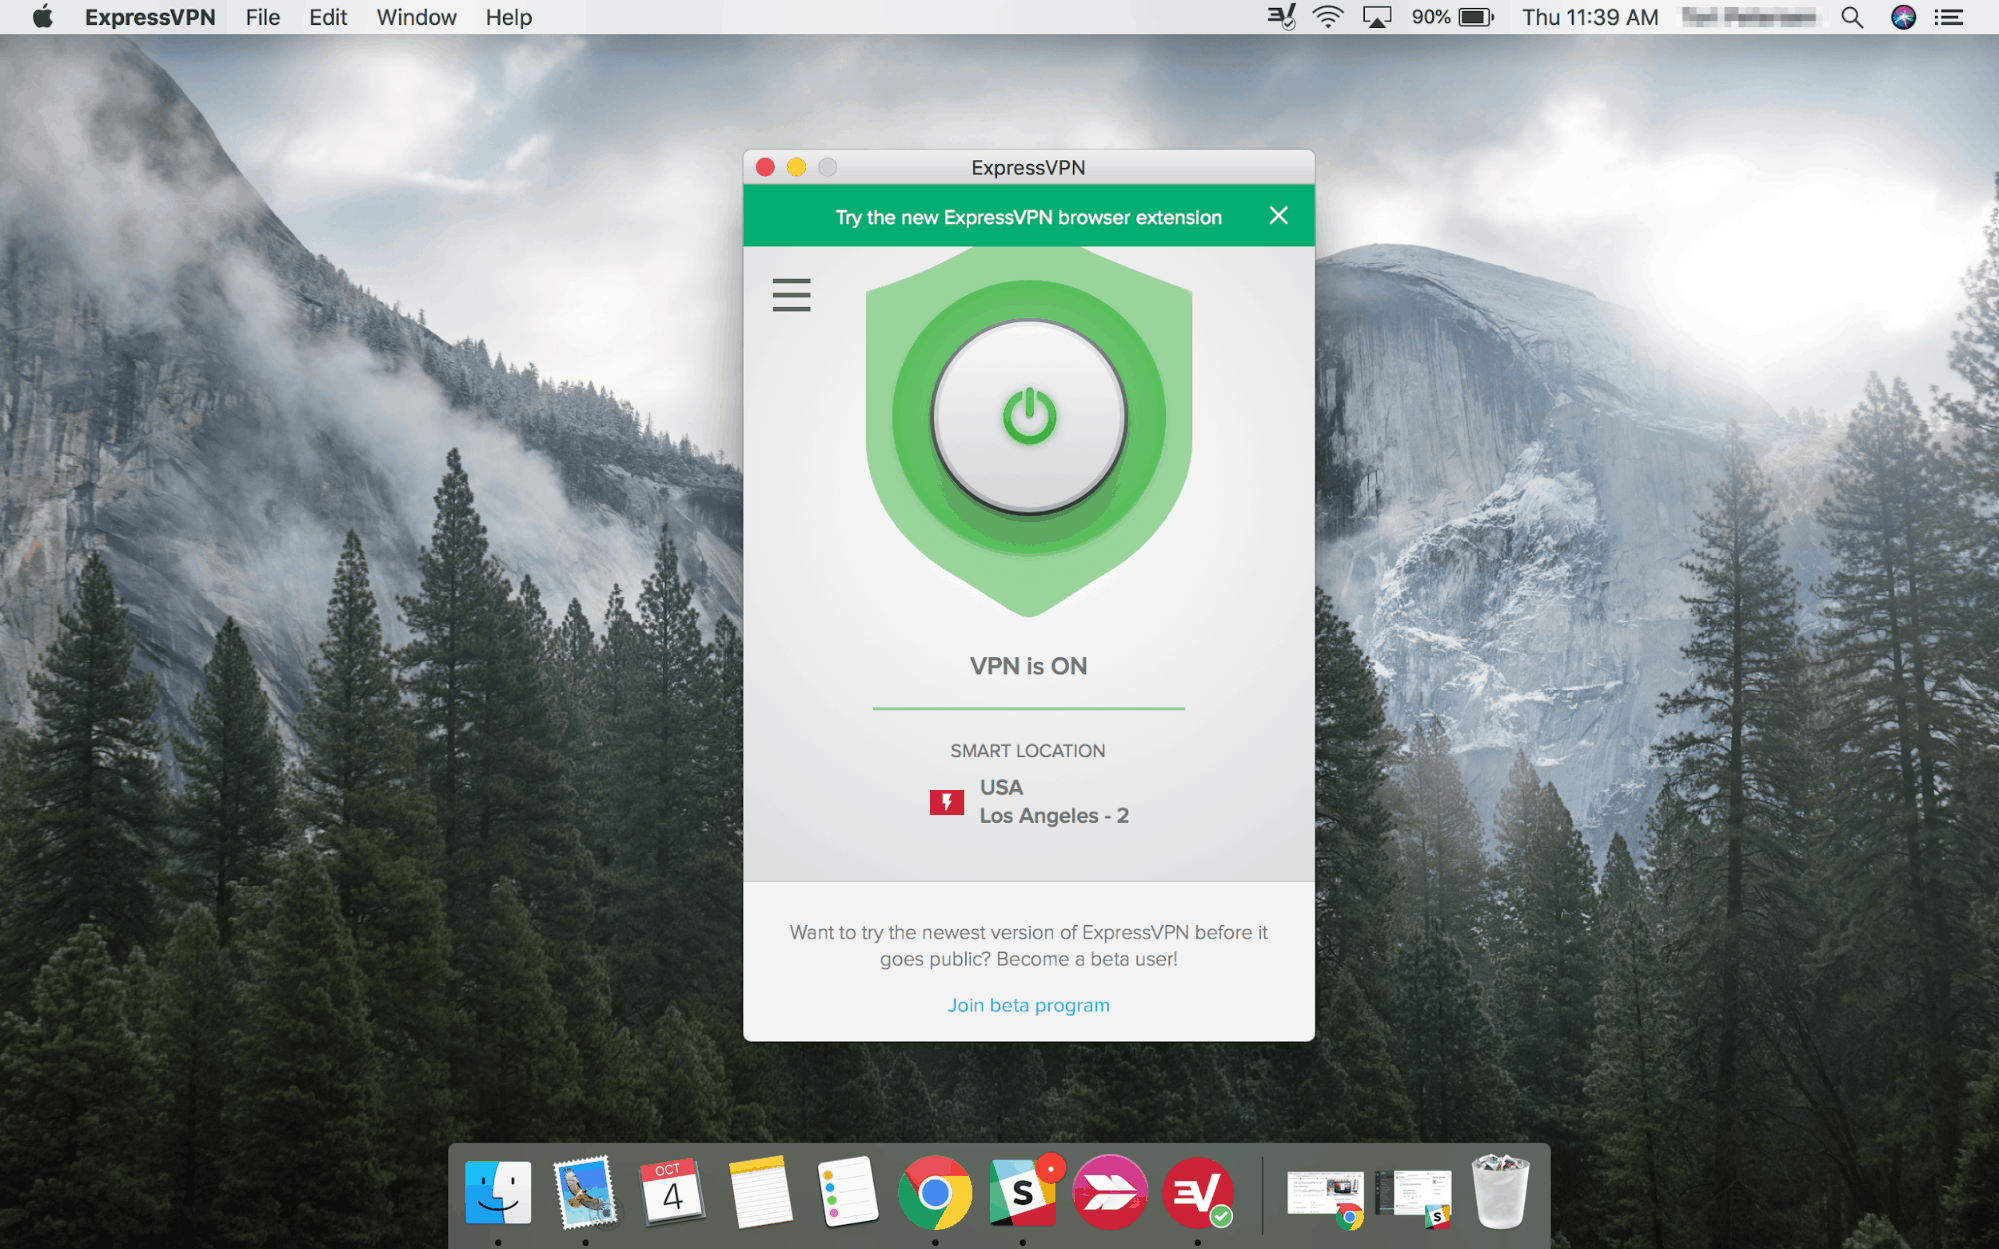
Task: Open Notification Center
Action: (1948, 17)
